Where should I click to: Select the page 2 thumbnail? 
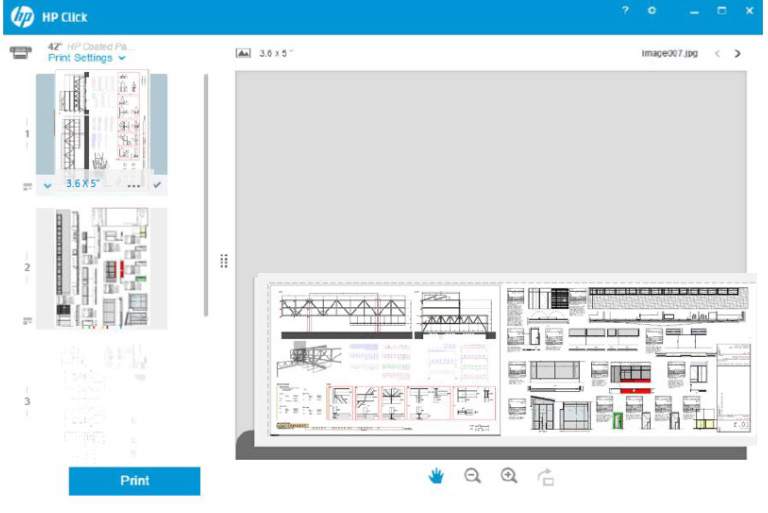102,268
